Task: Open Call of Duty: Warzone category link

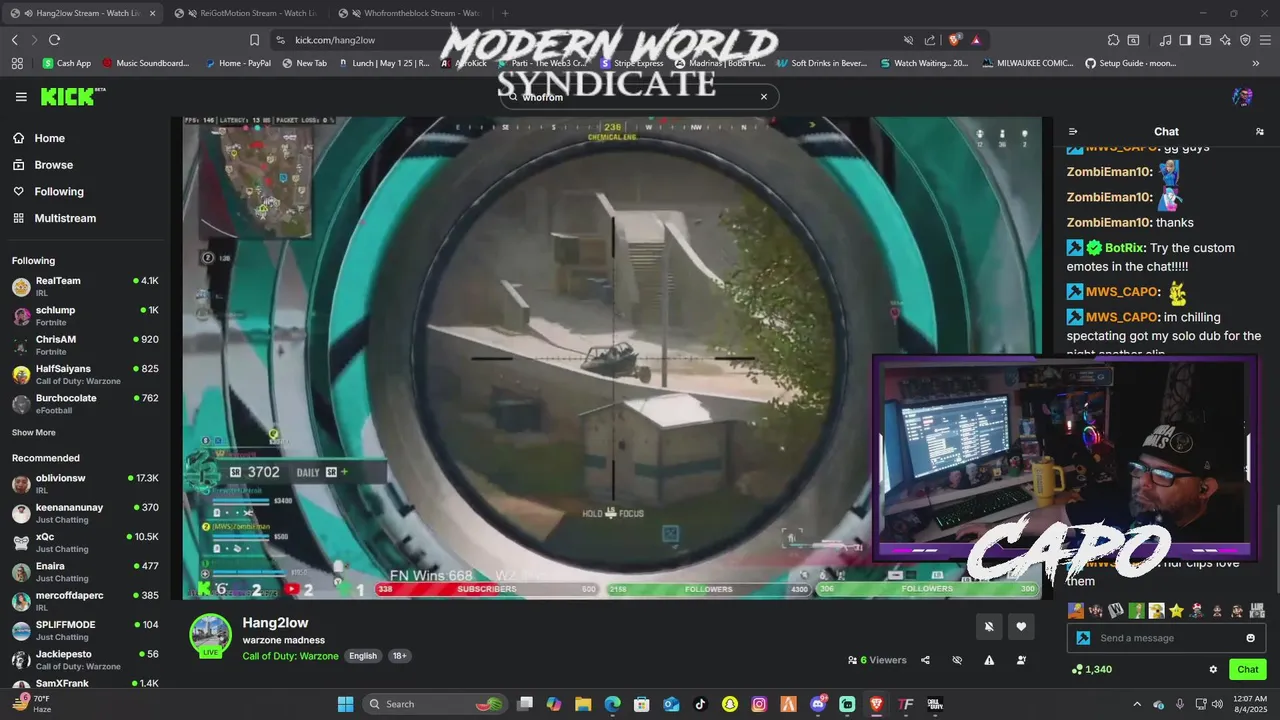Action: 290,656
